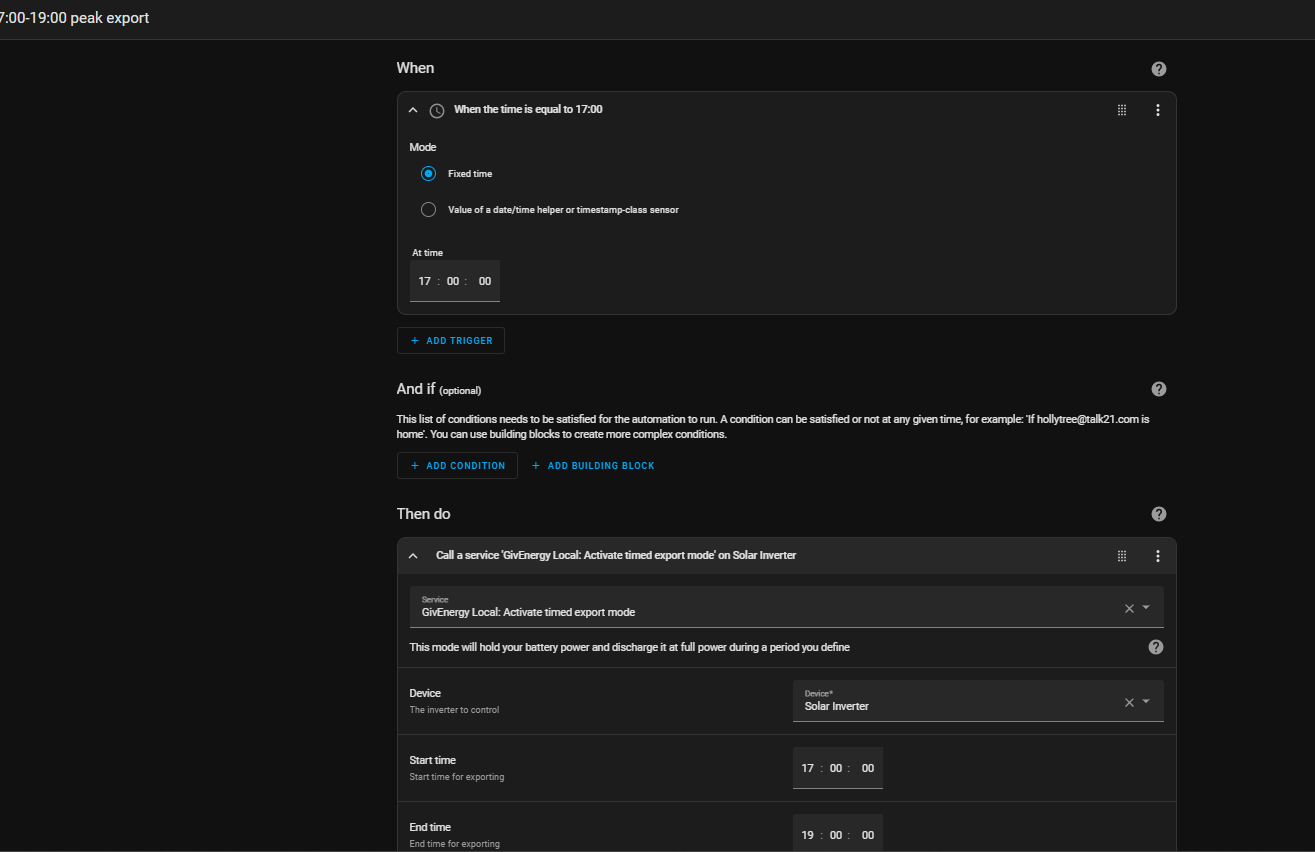This screenshot has width=1315, height=852.
Task: Grab the reorder handle on the service action
Action: pos(1122,555)
